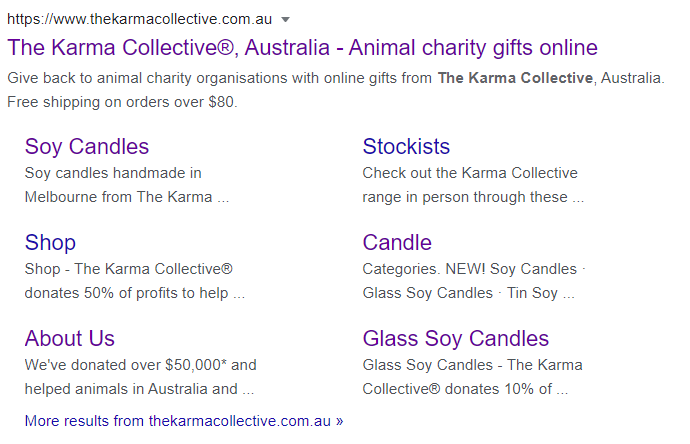Image resolution: width=690 pixels, height=444 pixels.
Task: Open the Soy Candles sitelink
Action: [x=87, y=147]
